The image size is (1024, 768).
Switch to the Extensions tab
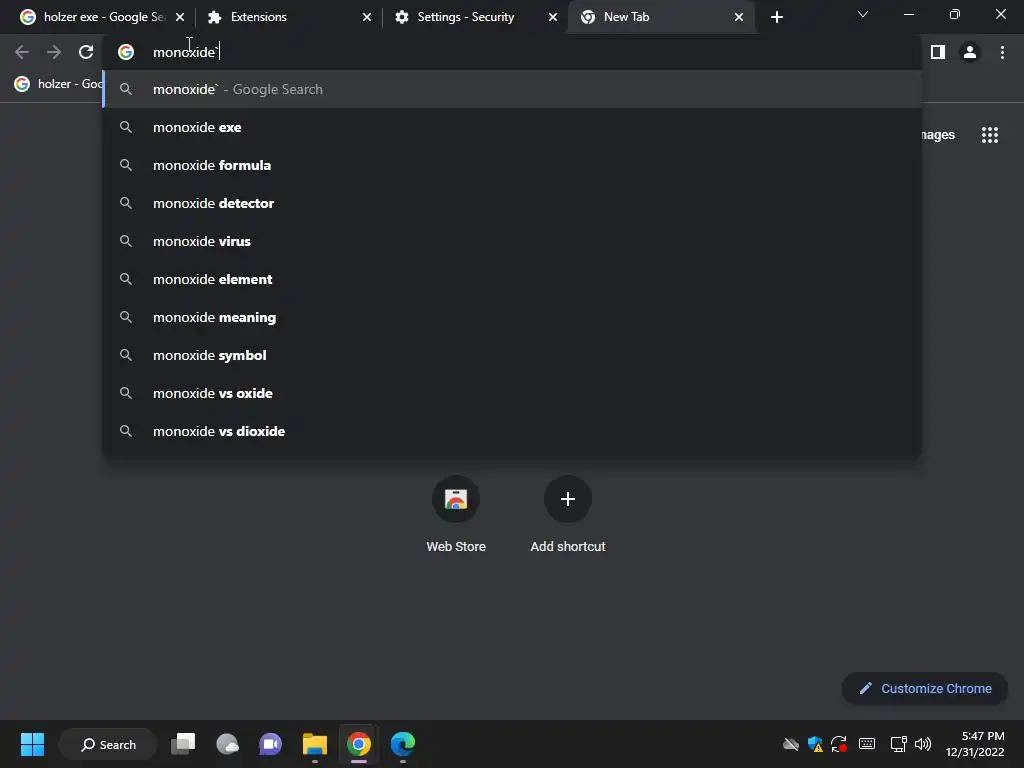click(x=287, y=17)
